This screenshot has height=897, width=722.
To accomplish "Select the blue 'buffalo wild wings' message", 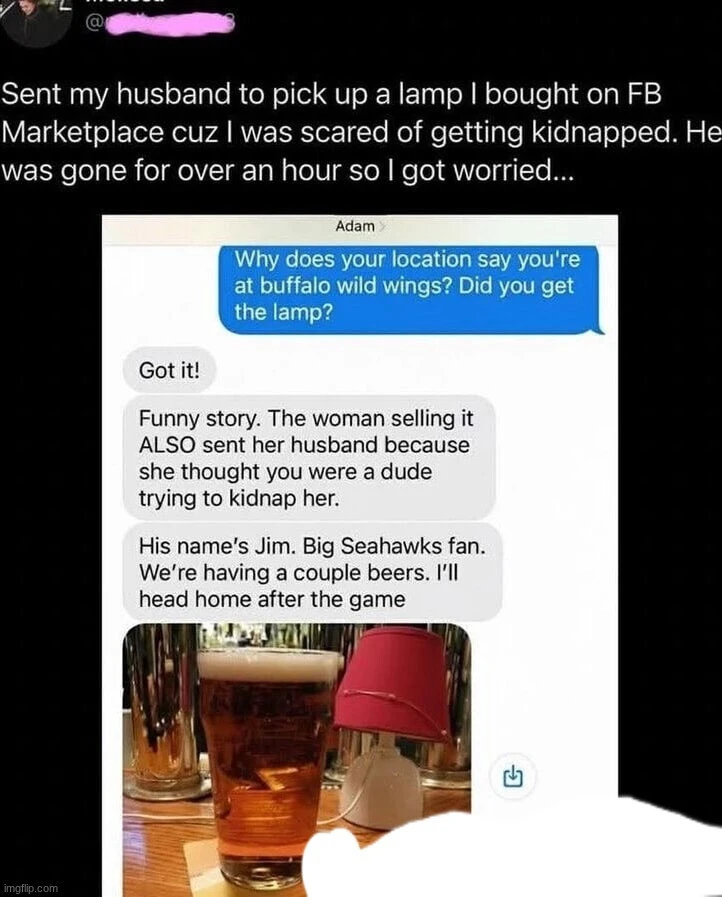I will 411,286.
